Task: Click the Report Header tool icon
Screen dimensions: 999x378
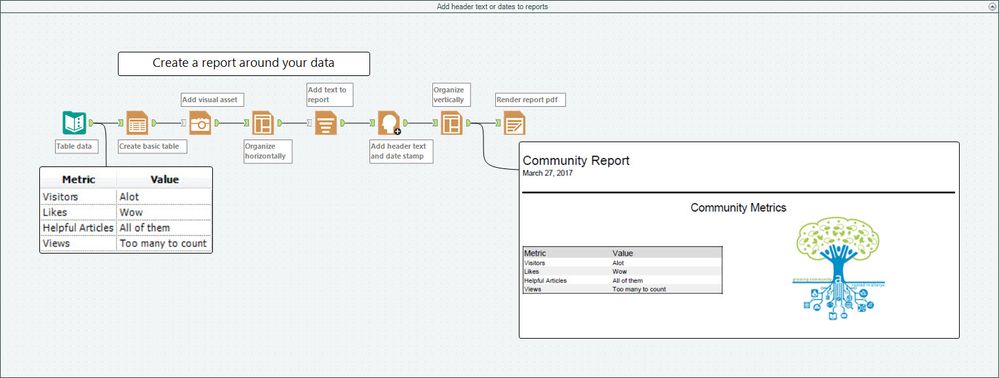Action: point(389,122)
